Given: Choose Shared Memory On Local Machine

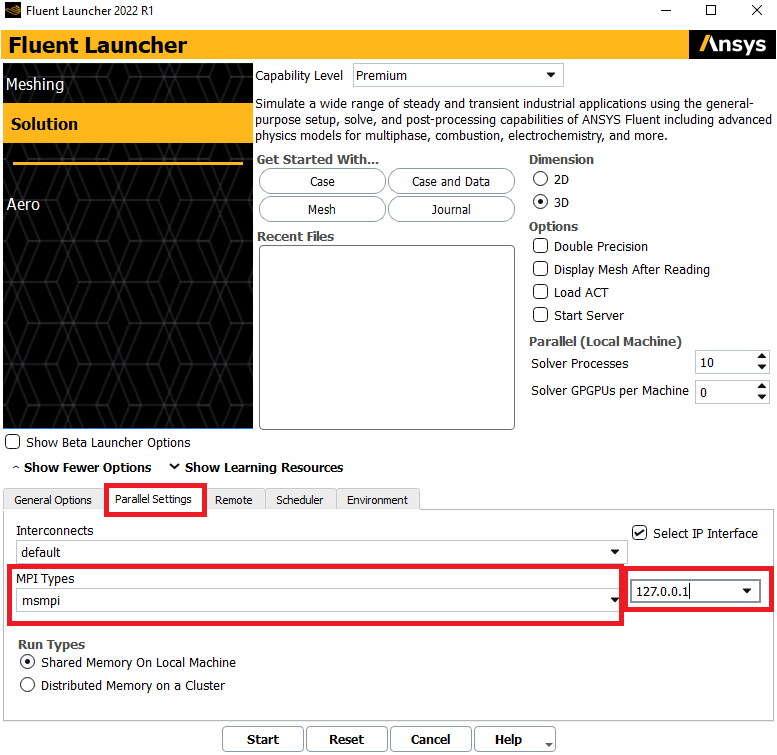Looking at the screenshot, I should [x=27, y=662].
